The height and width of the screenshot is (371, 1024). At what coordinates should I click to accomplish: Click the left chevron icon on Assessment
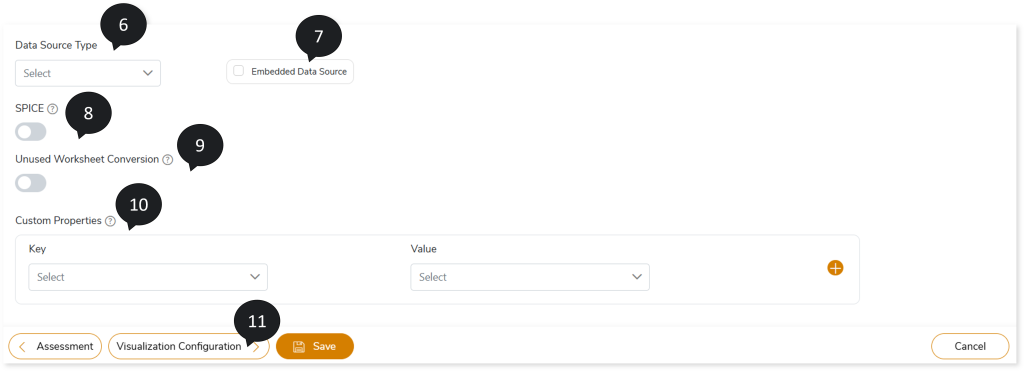click(22, 347)
